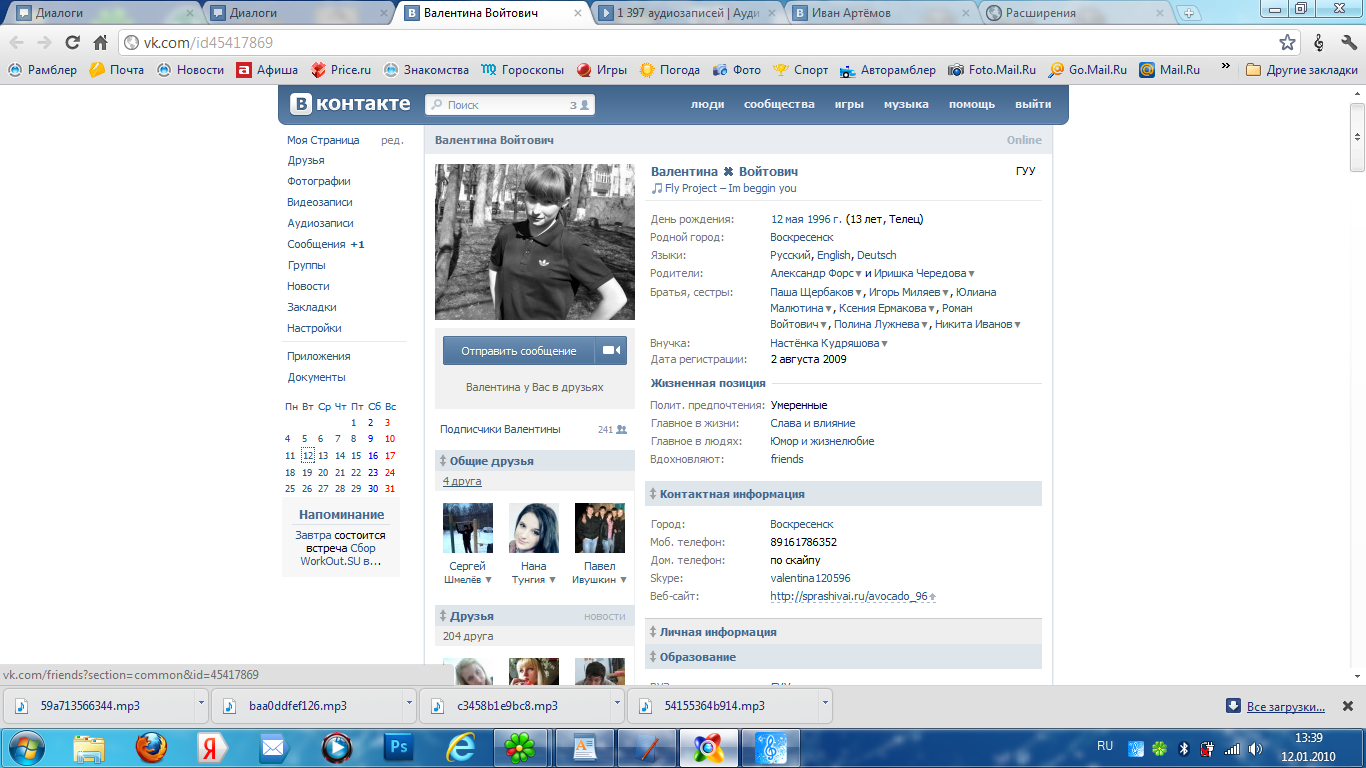Bookmark this page with star icon
This screenshot has height=768, width=1366.
coord(1288,43)
